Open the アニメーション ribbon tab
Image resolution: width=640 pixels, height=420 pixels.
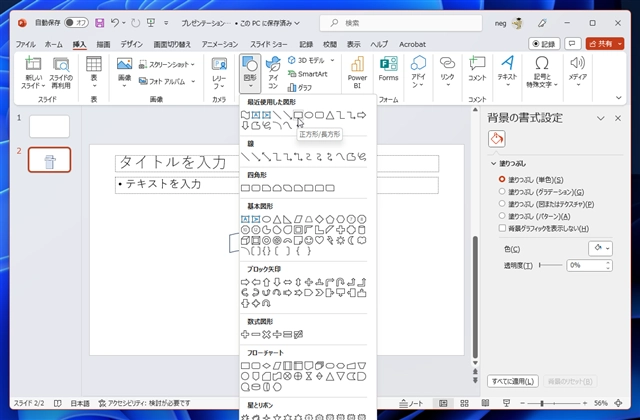(x=220, y=44)
